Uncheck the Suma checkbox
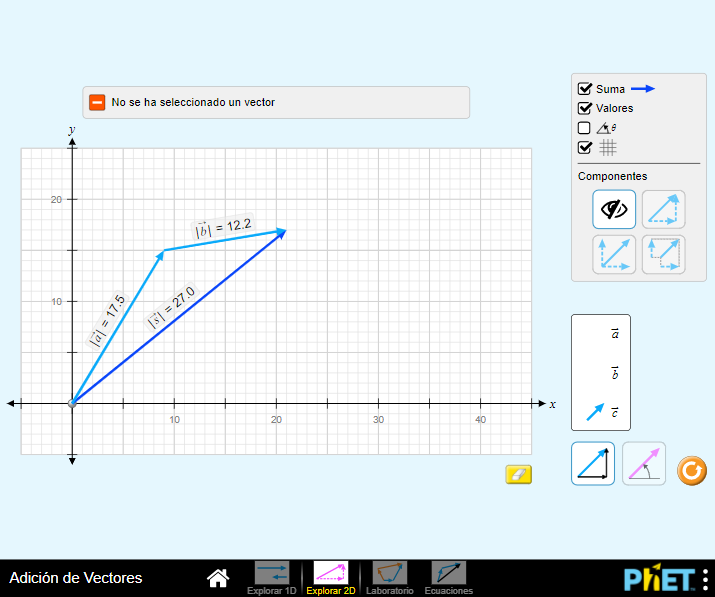 pos(585,89)
